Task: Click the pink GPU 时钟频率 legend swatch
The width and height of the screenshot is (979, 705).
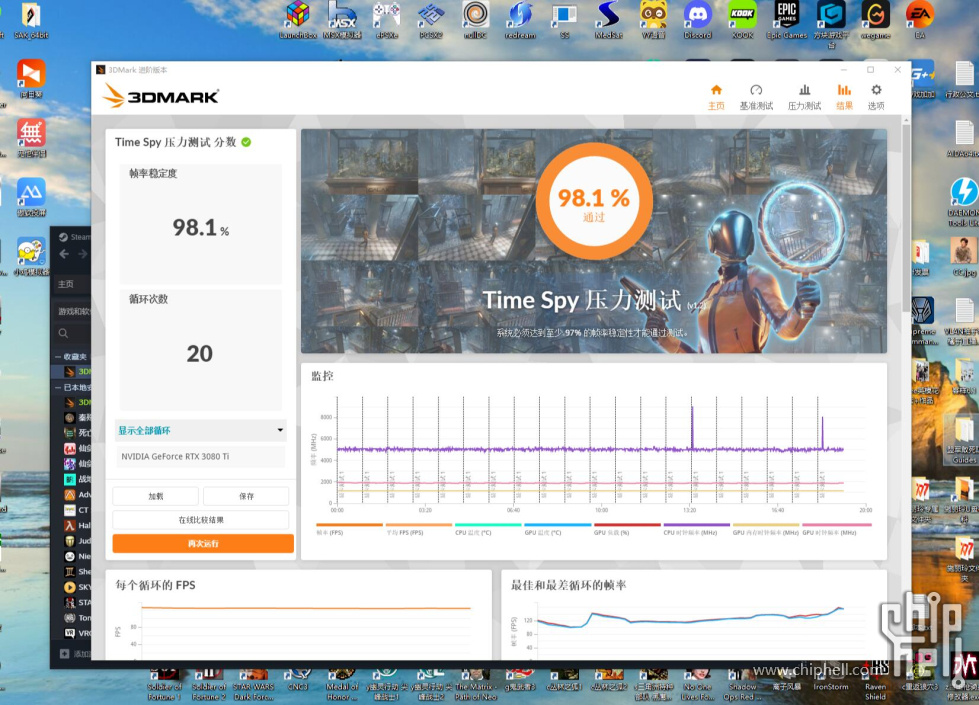Action: 837,525
